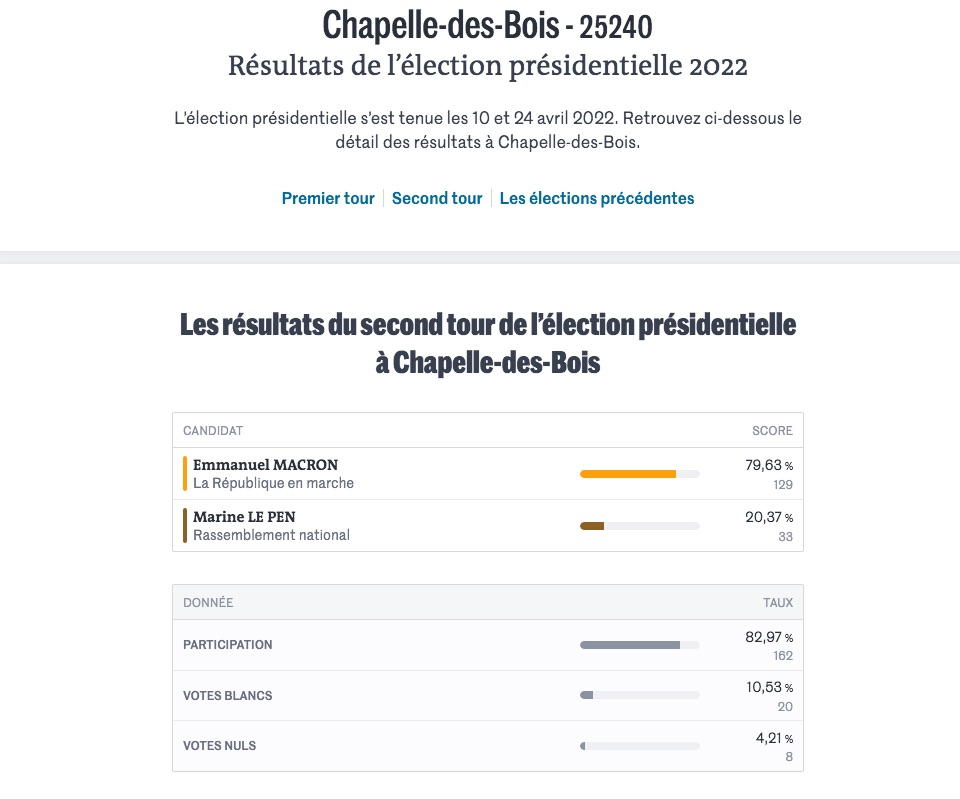Viewport: 960px width, 799px height.
Task: Select the orange color marker beside Macron
Action: click(185, 473)
